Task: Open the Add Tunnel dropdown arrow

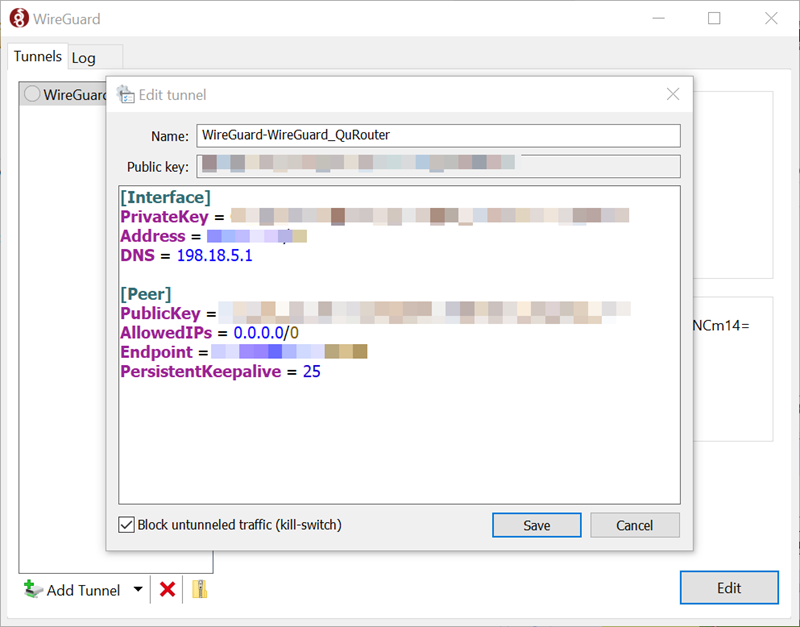Action: 138,590
